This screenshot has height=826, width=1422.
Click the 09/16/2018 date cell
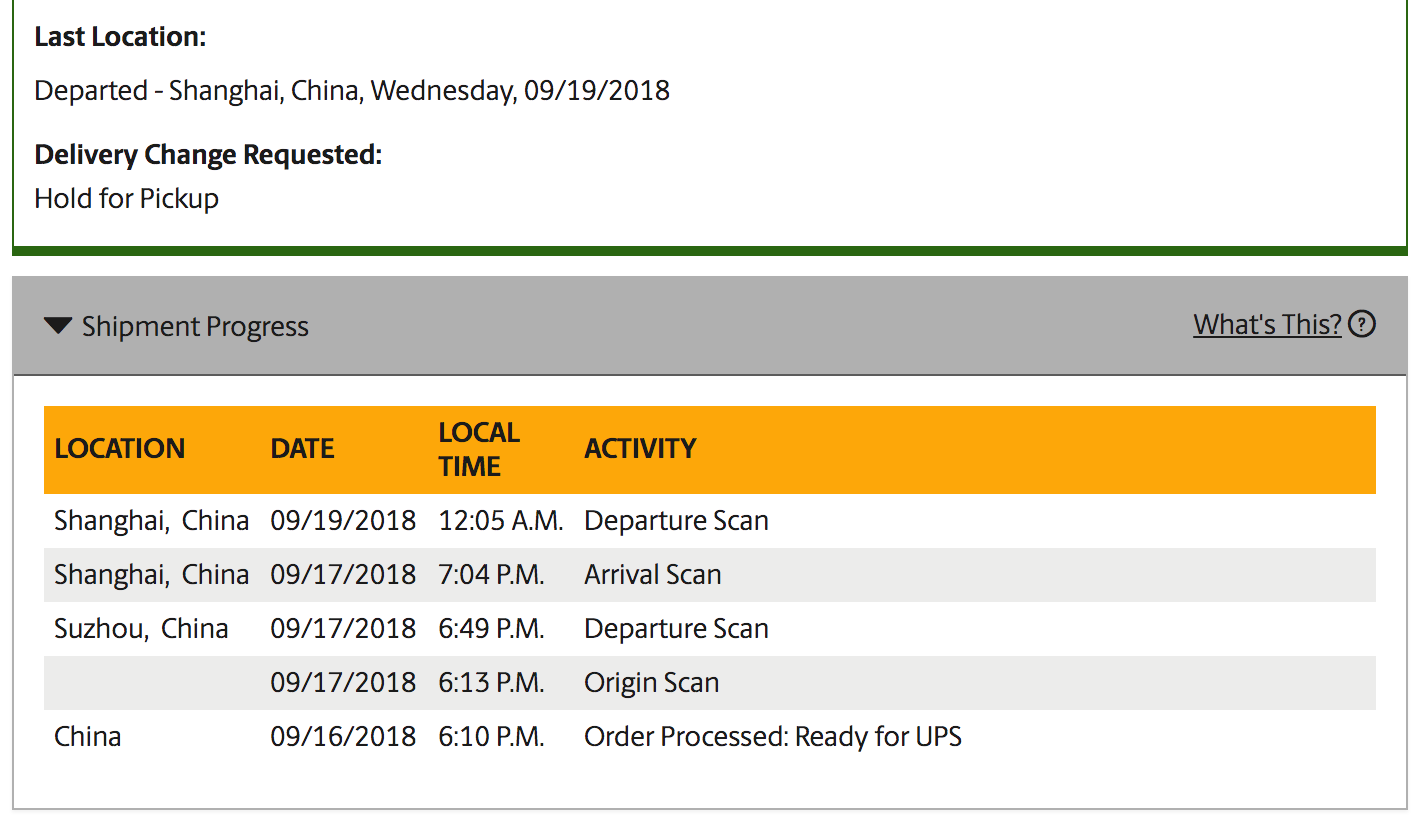[343, 737]
